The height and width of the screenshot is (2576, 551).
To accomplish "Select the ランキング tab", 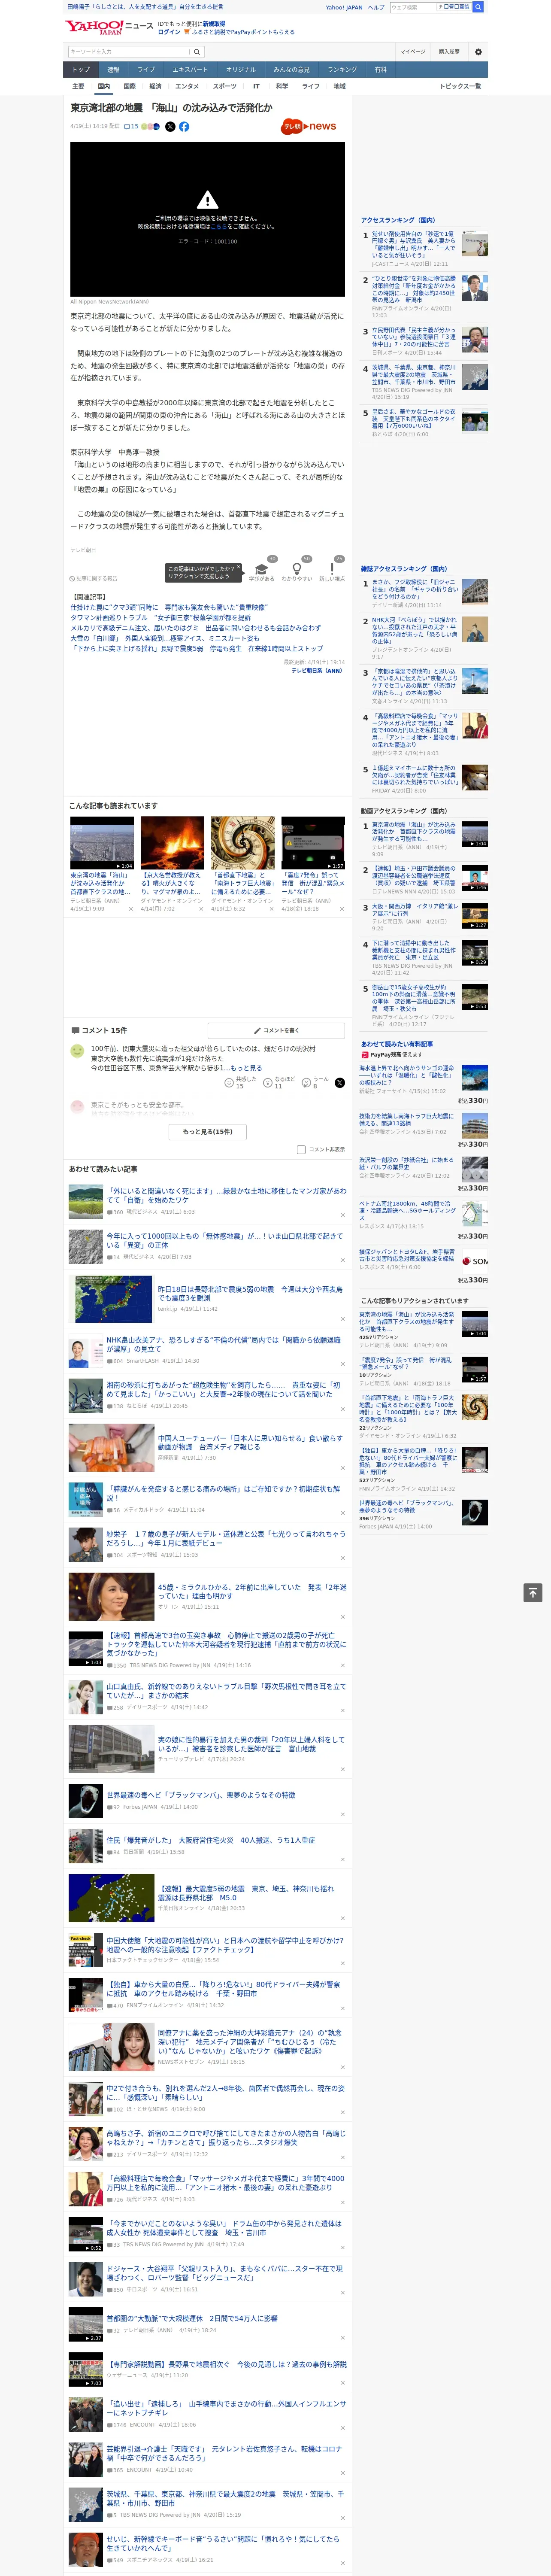I will 342,69.
